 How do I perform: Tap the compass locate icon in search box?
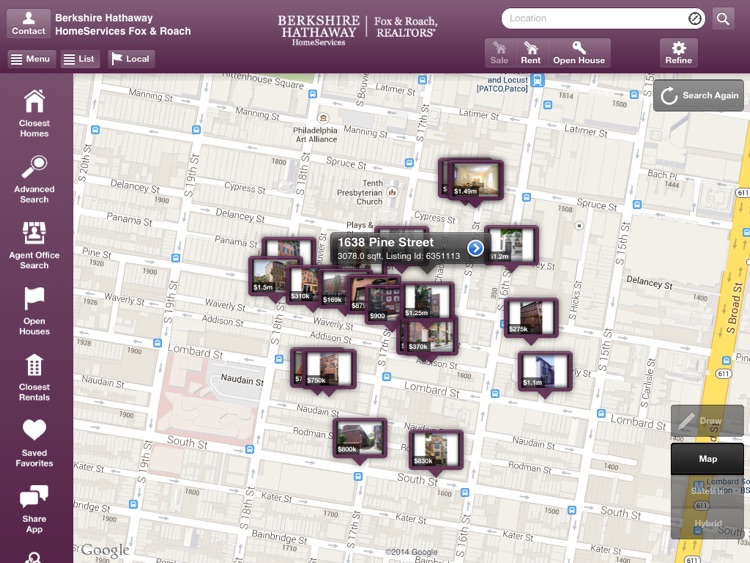tap(695, 18)
